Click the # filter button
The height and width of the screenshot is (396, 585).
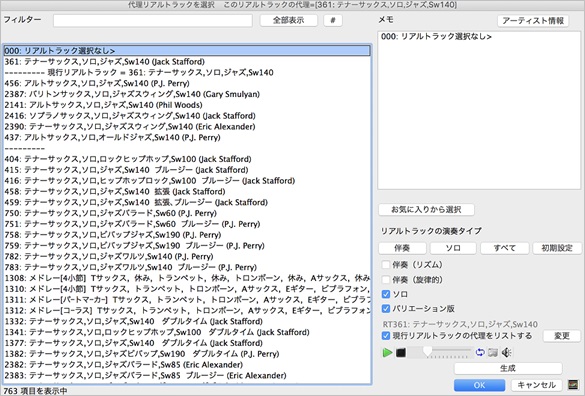click(333, 20)
